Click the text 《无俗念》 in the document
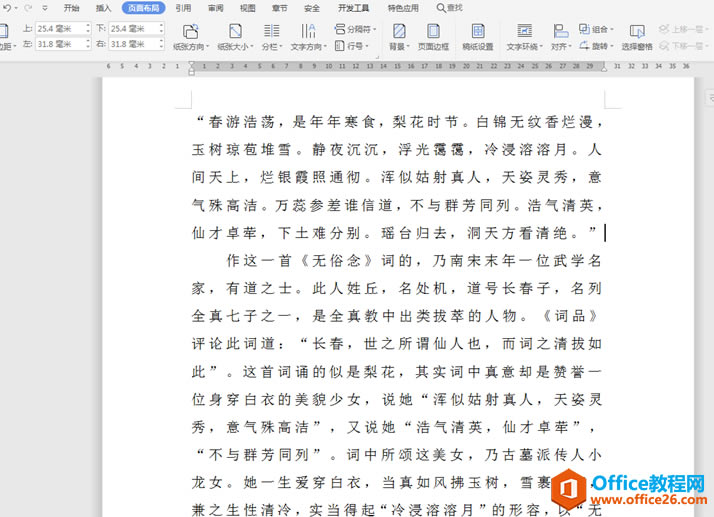This screenshot has width=714, height=517. [337, 261]
